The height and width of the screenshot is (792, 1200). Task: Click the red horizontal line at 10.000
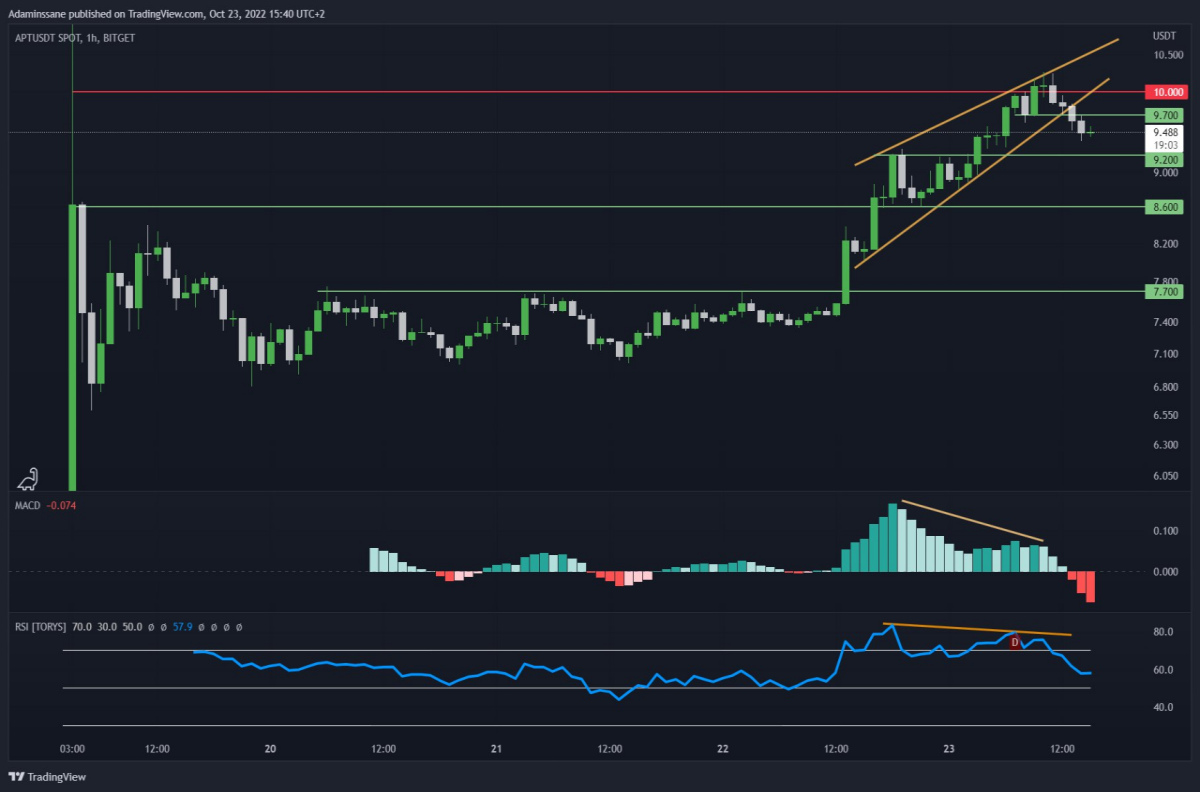600,91
